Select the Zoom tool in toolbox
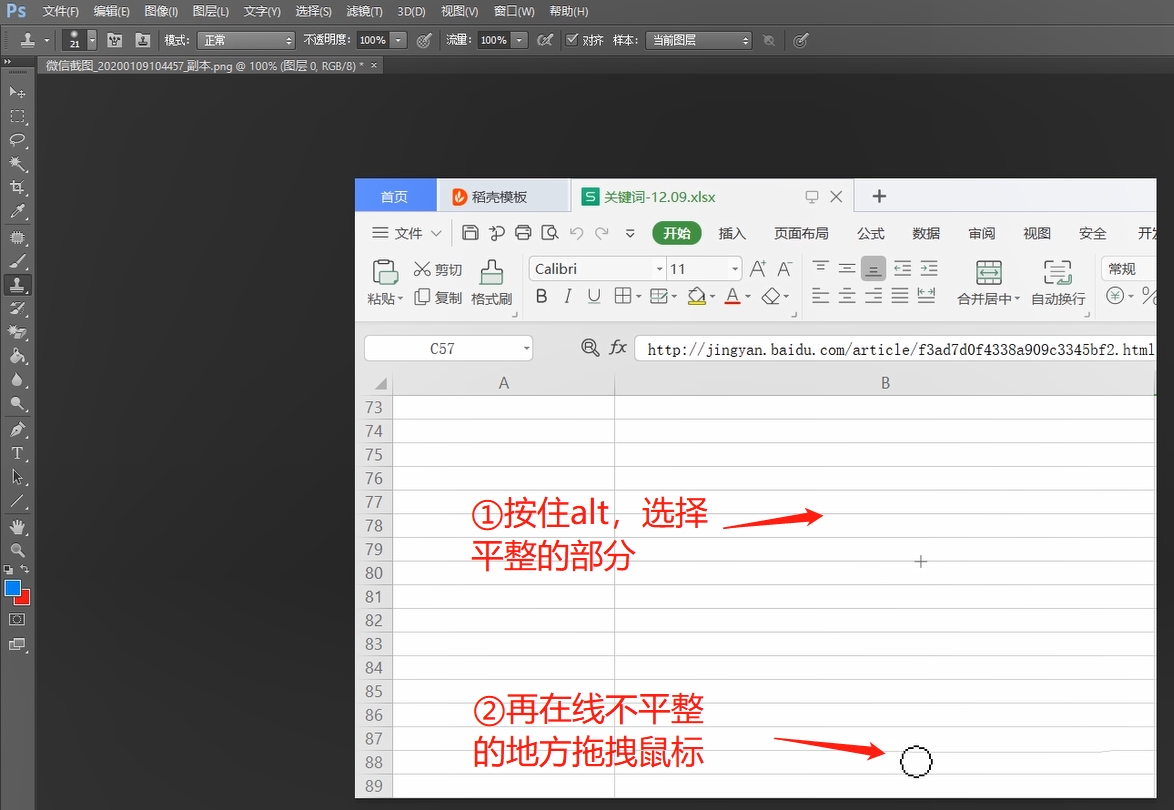 (17, 550)
